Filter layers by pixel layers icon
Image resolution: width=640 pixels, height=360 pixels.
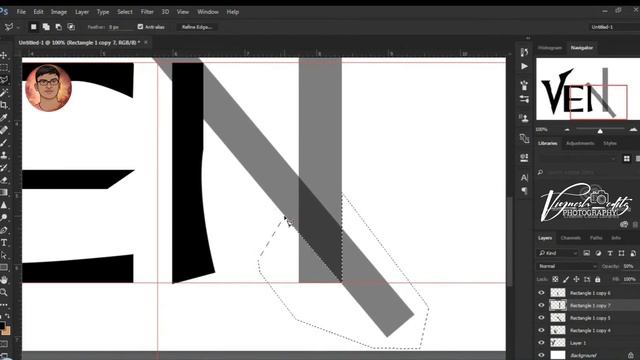pos(587,253)
